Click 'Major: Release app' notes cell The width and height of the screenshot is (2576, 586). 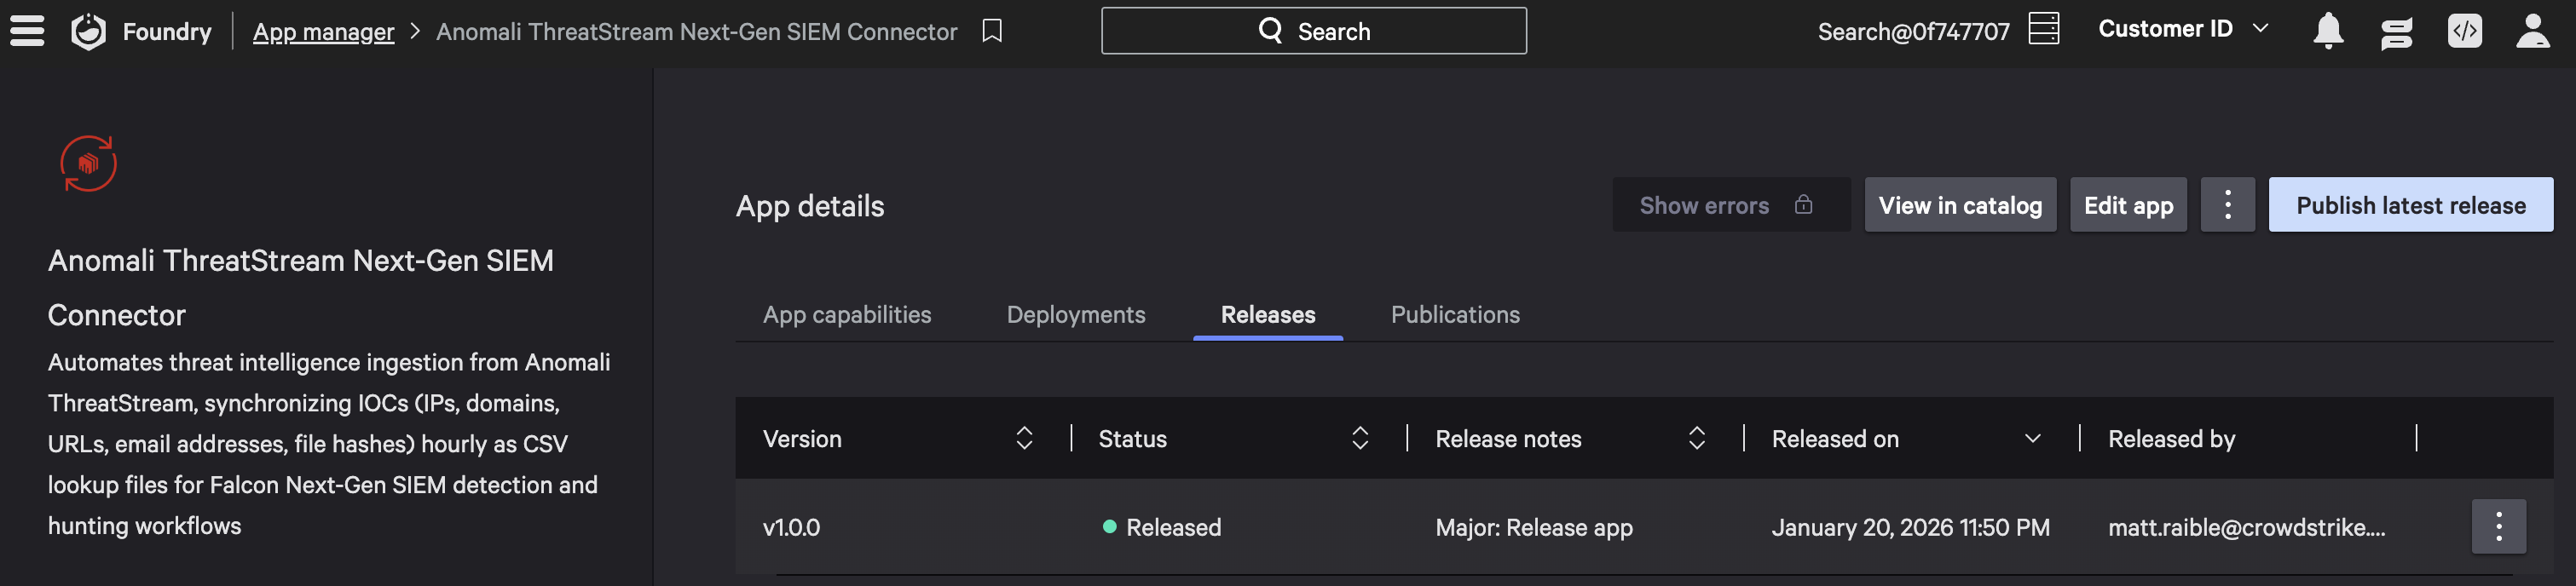(x=1533, y=527)
